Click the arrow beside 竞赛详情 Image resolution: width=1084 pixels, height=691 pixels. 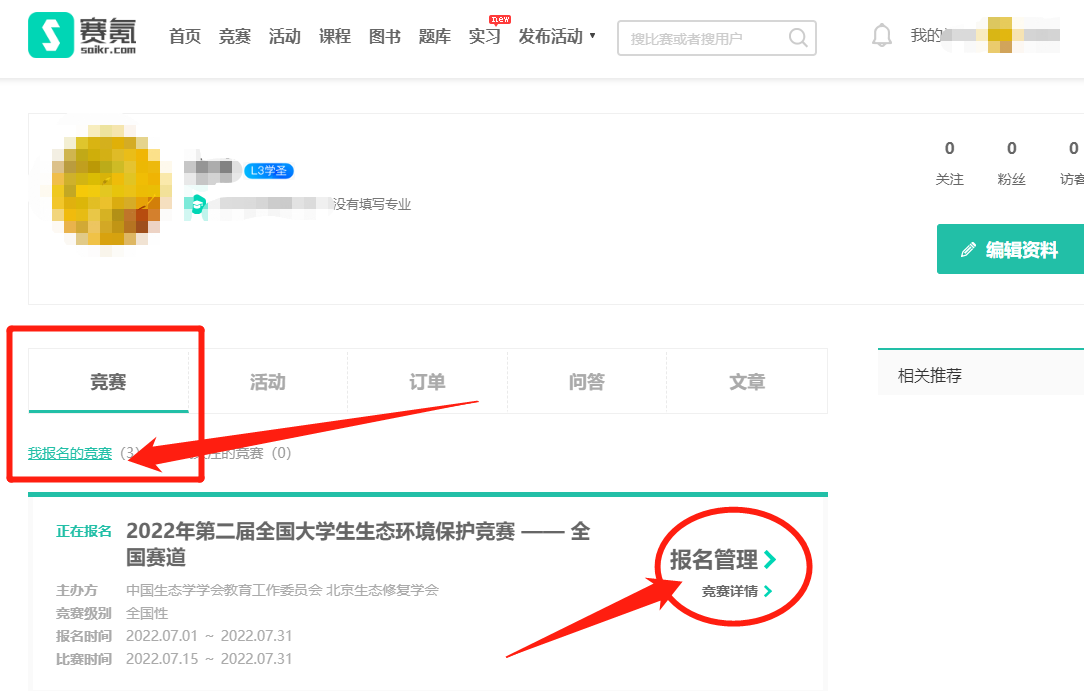(x=768, y=591)
